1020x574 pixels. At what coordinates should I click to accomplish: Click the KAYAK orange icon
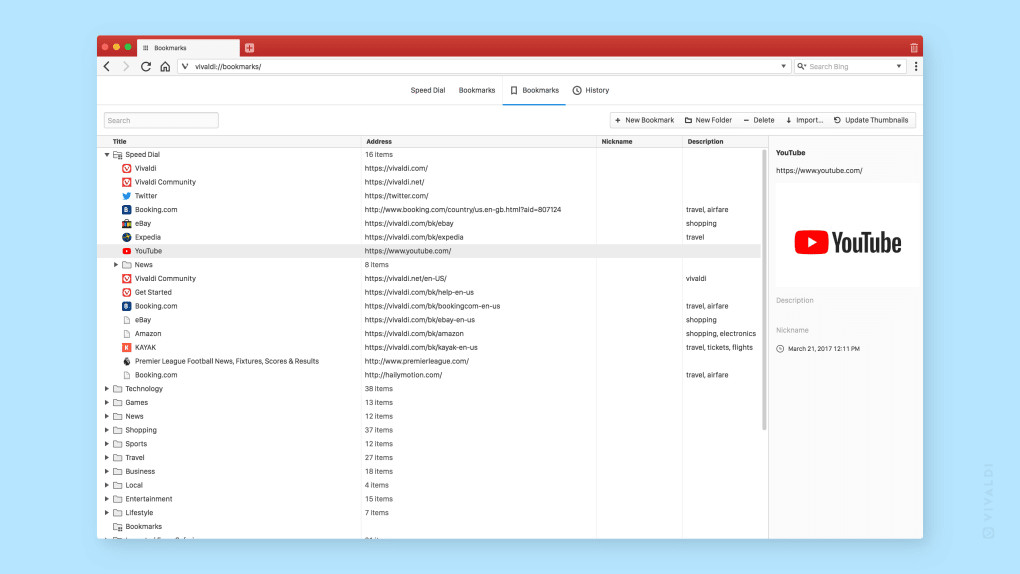click(x=127, y=347)
